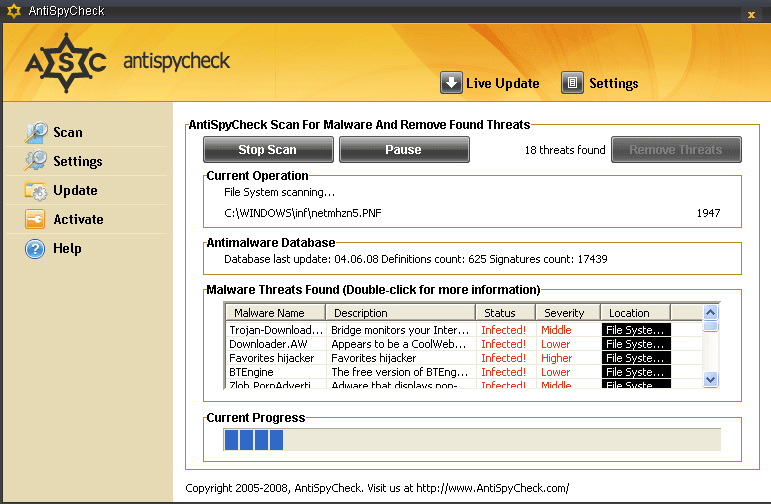
Task: Click the sidebar Settings magnifier icon
Action: (x=36, y=161)
